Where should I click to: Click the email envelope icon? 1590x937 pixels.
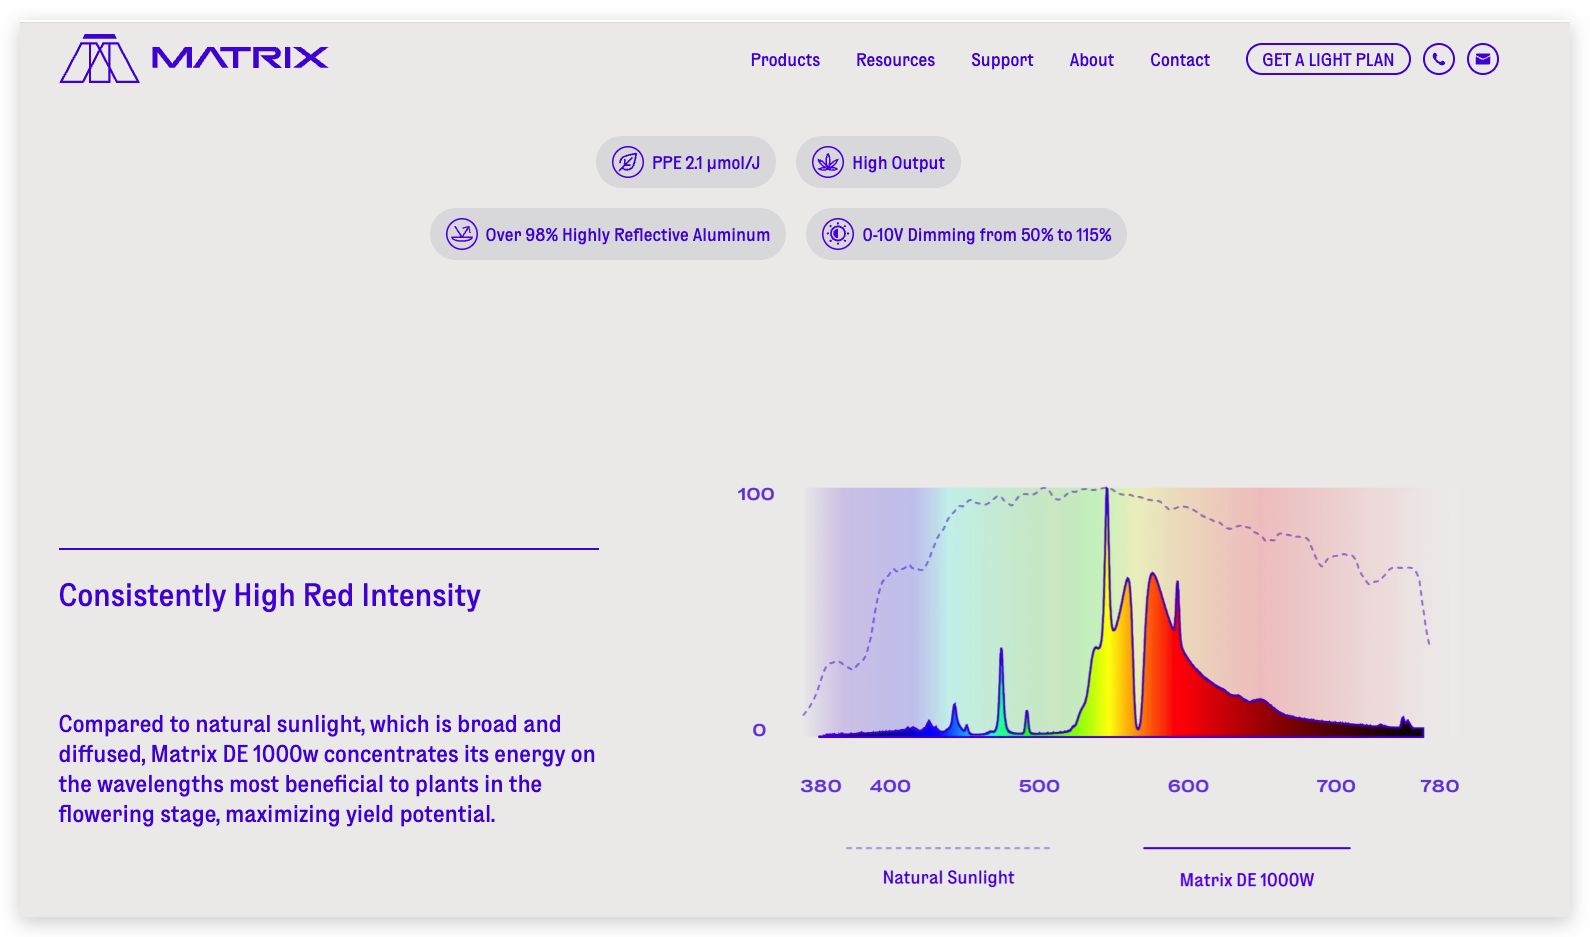(1483, 59)
